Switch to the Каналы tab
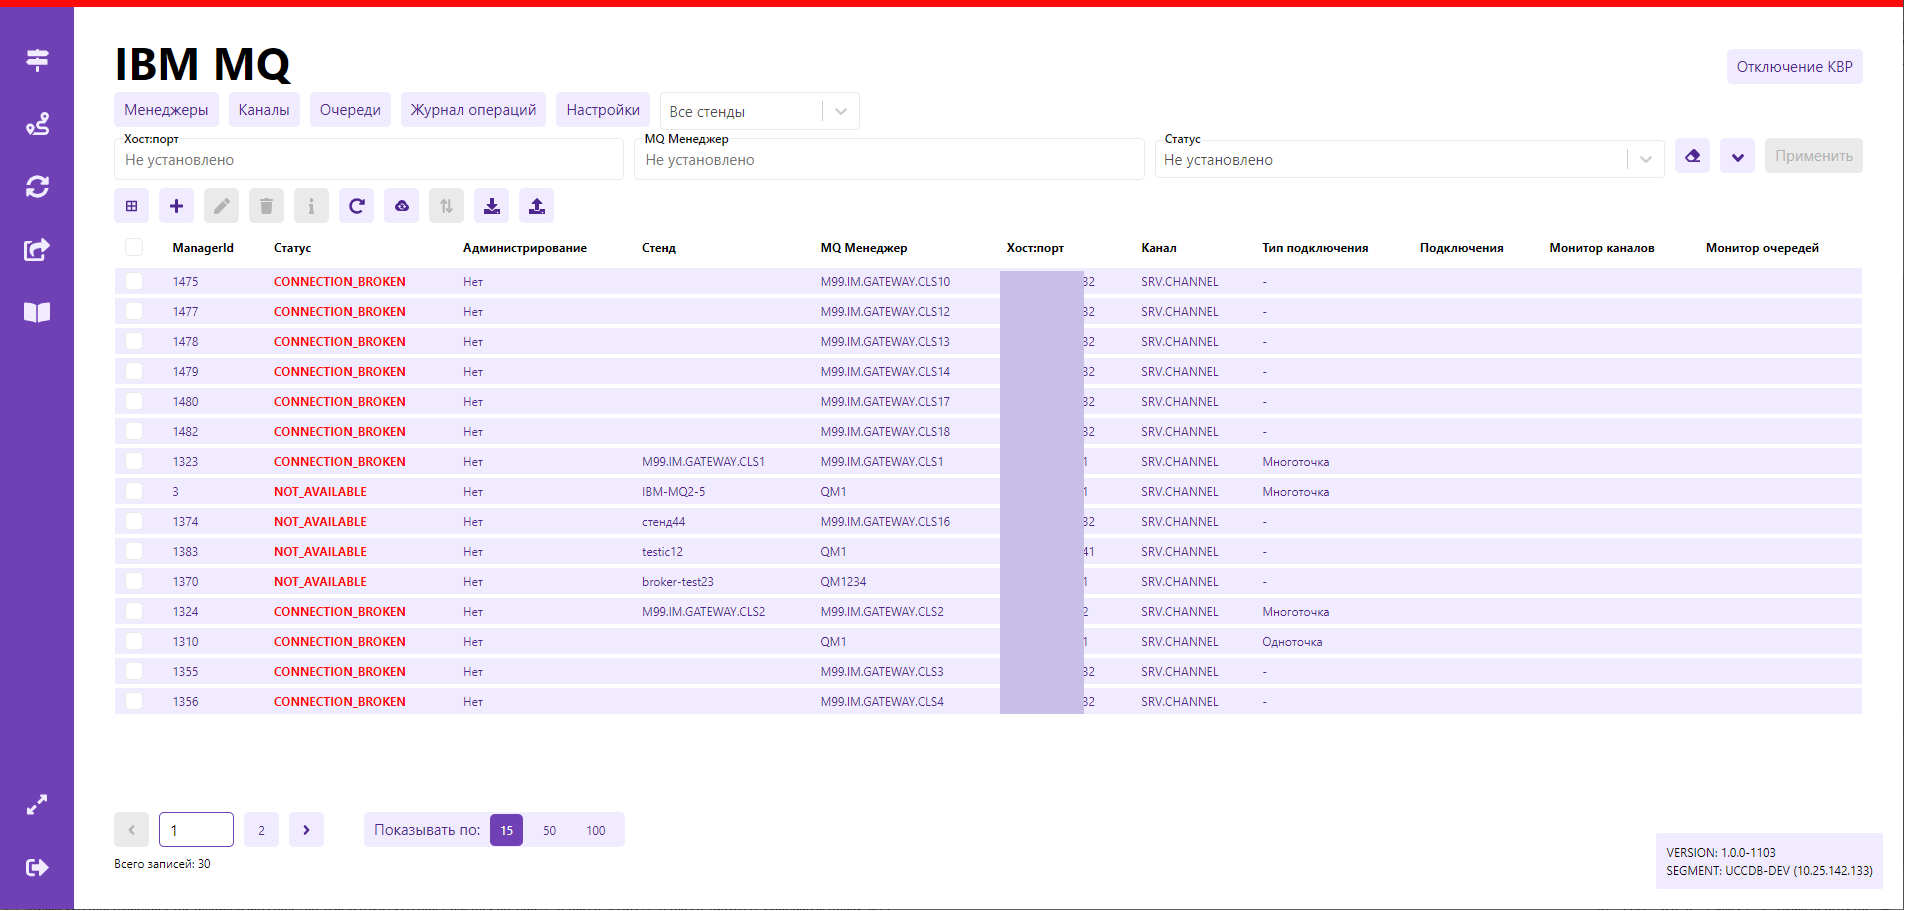This screenshot has height=911, width=1905. (x=264, y=110)
